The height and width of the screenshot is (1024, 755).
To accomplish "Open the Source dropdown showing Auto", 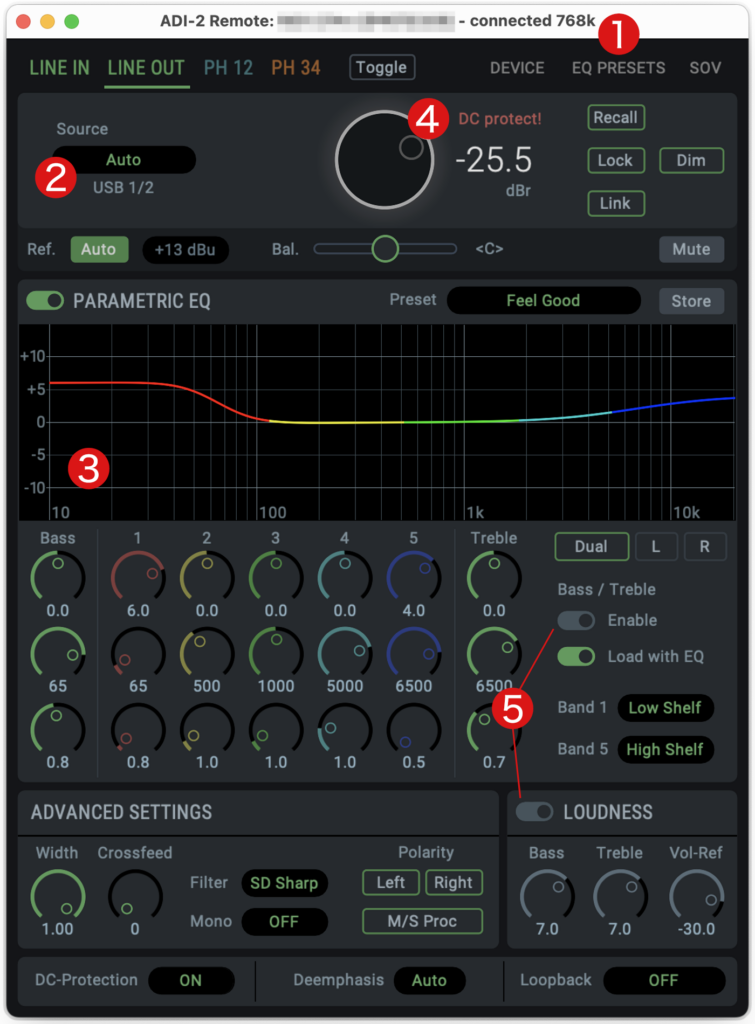I will pyautogui.click(x=123, y=160).
